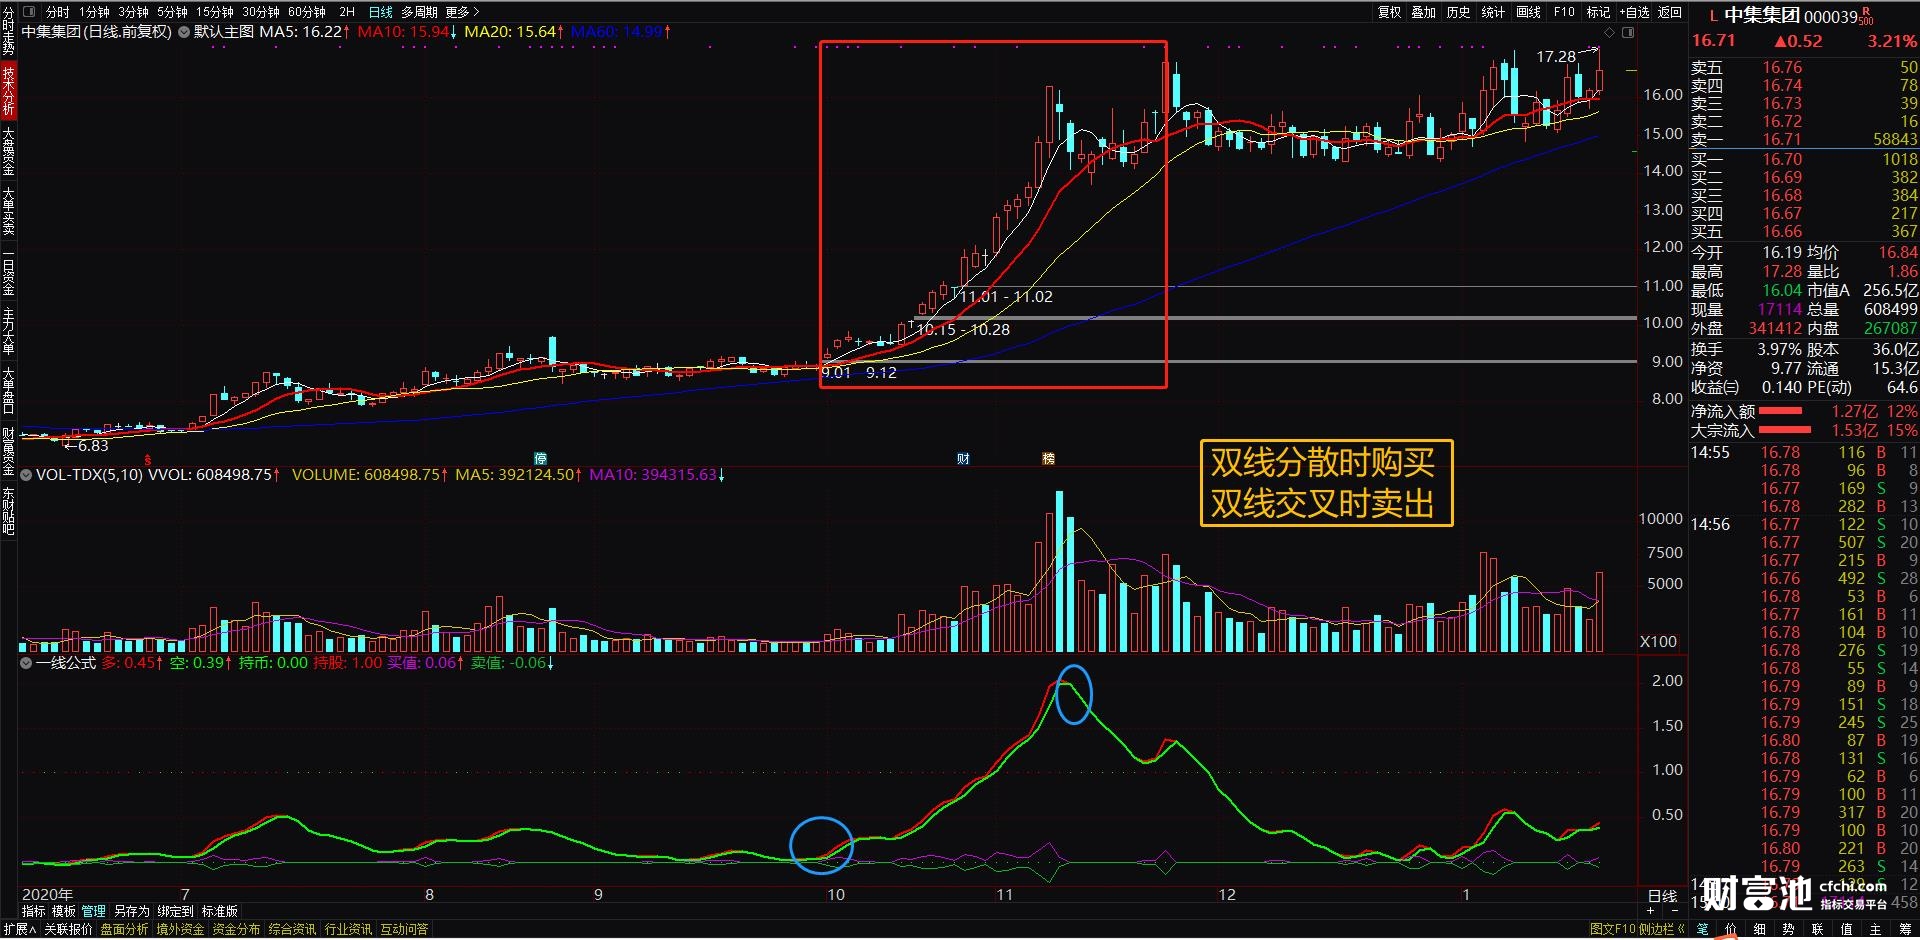Click the 叠加 overlay button
This screenshot has height=940, width=1920.
(x=1424, y=12)
